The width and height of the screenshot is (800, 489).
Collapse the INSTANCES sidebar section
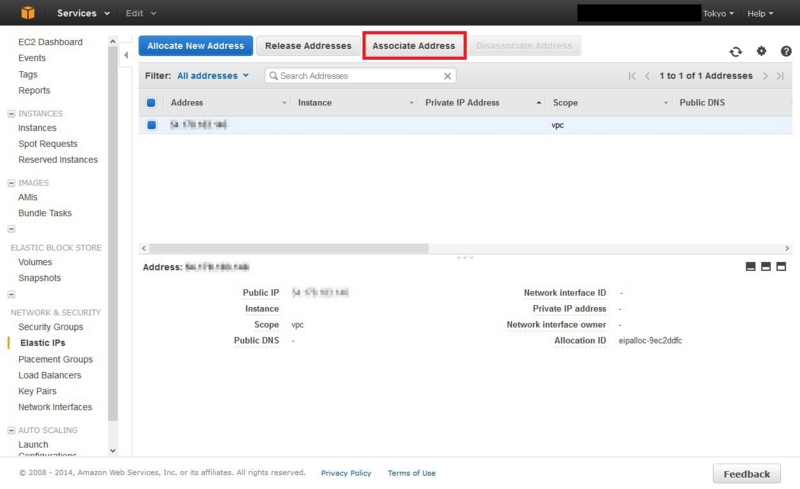click(x=11, y=113)
